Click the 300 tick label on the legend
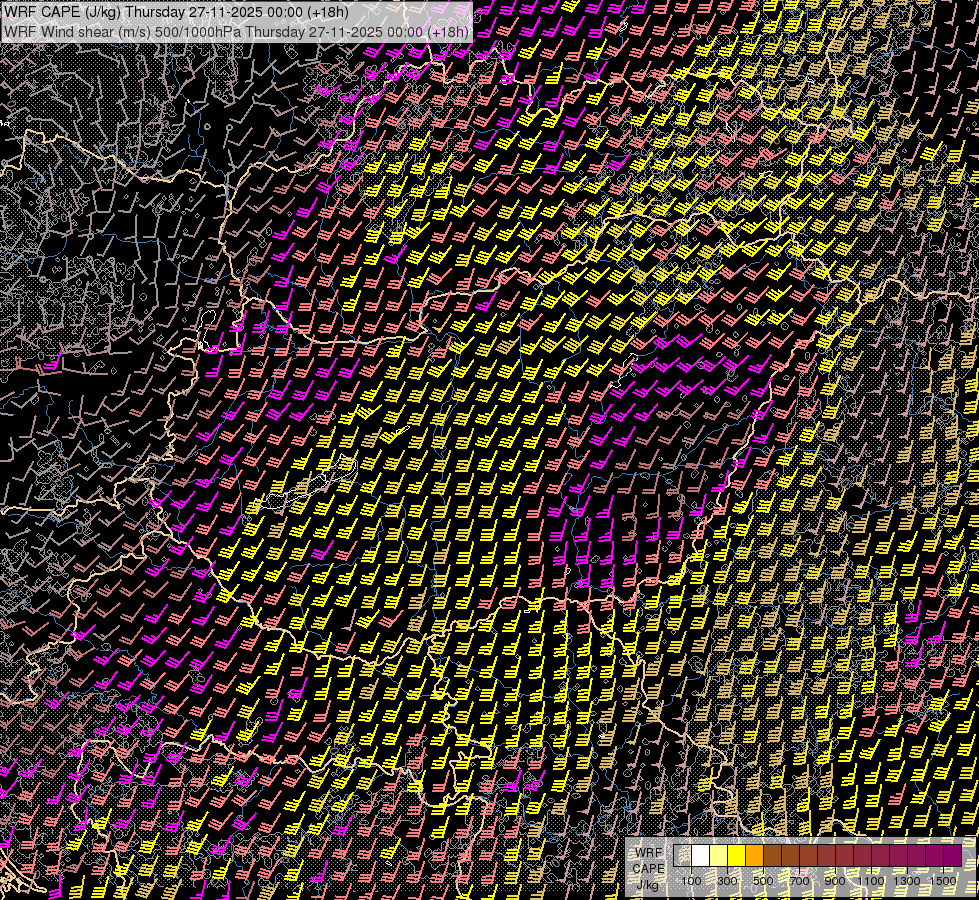979x900 pixels. 727,881
